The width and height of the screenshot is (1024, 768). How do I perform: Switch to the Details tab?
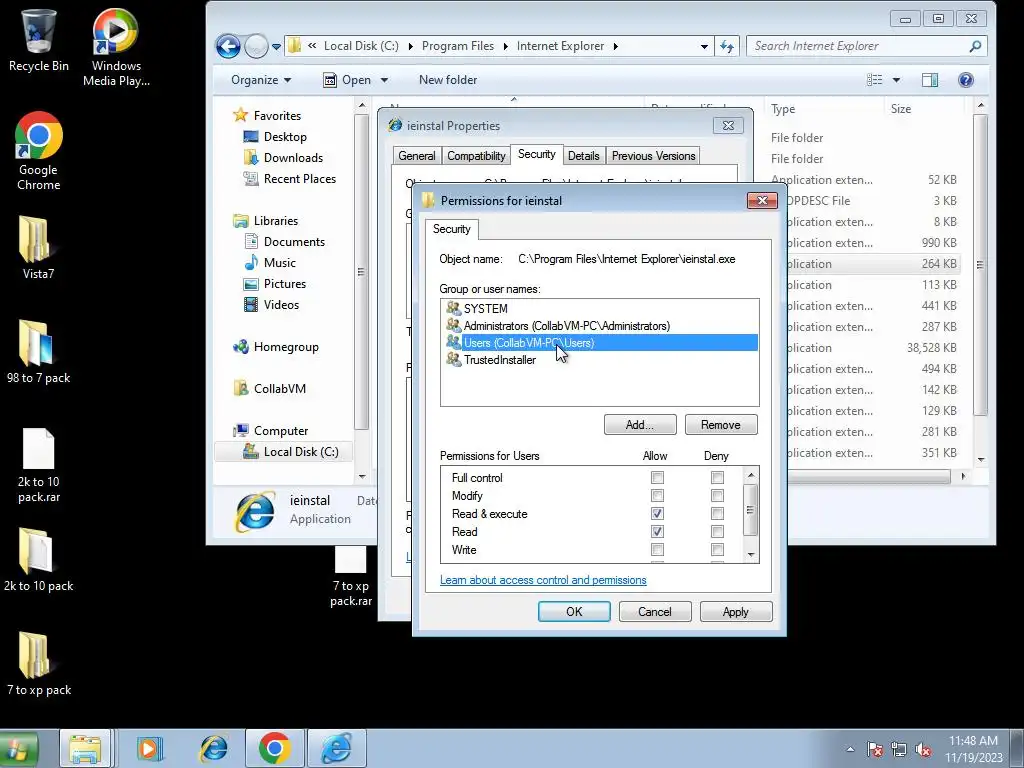(583, 156)
